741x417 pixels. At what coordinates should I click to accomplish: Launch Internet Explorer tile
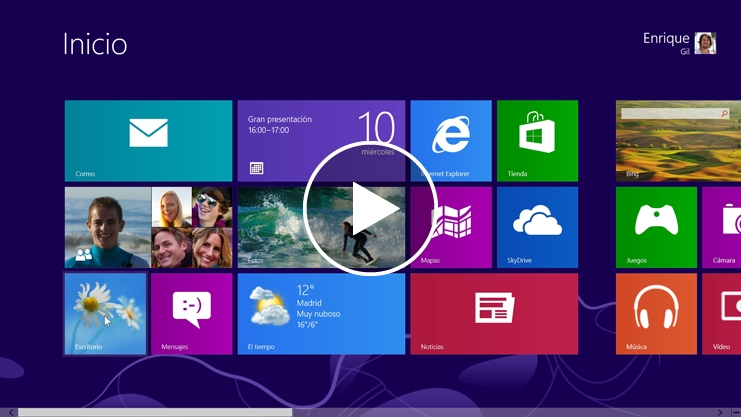(x=451, y=140)
